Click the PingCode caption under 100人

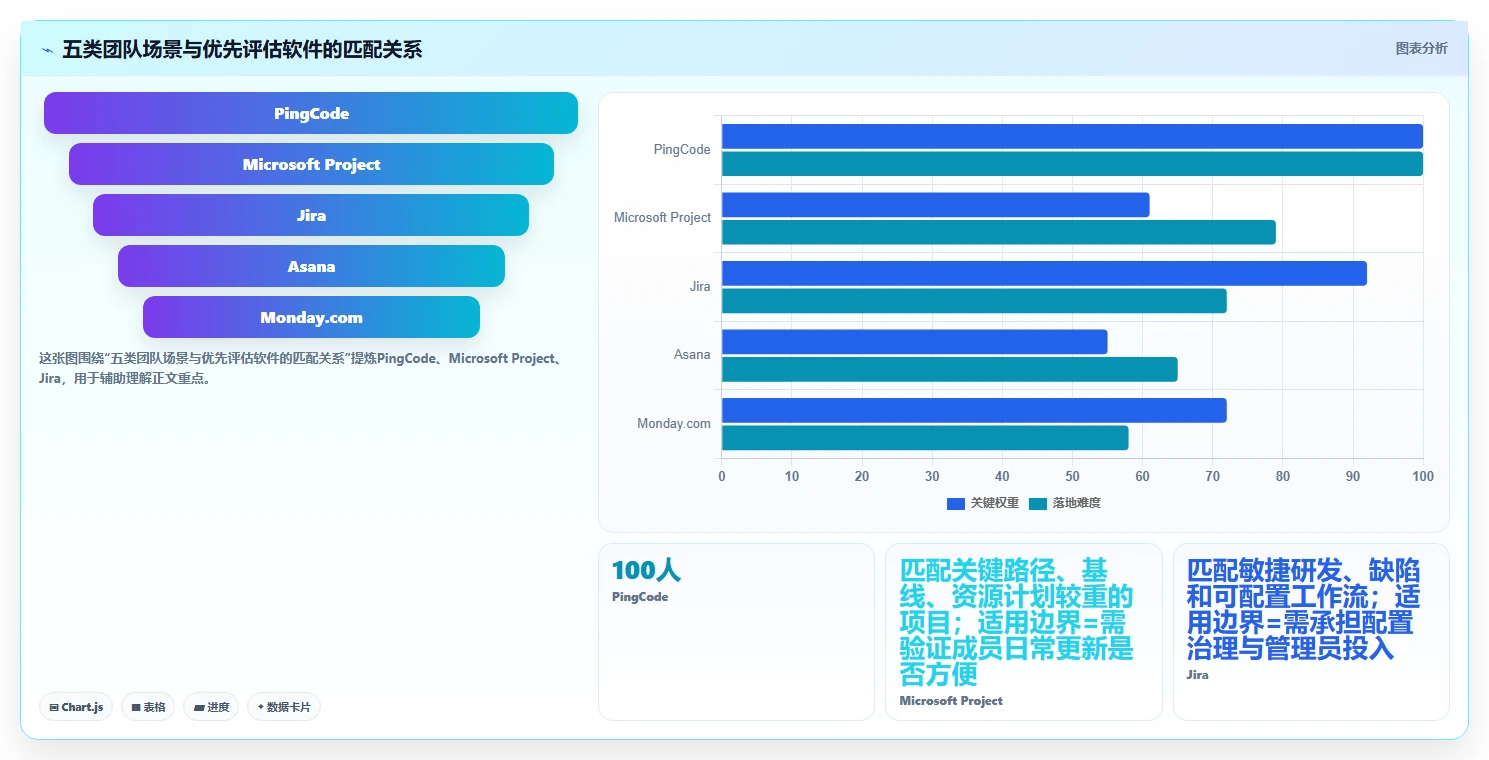click(x=640, y=597)
